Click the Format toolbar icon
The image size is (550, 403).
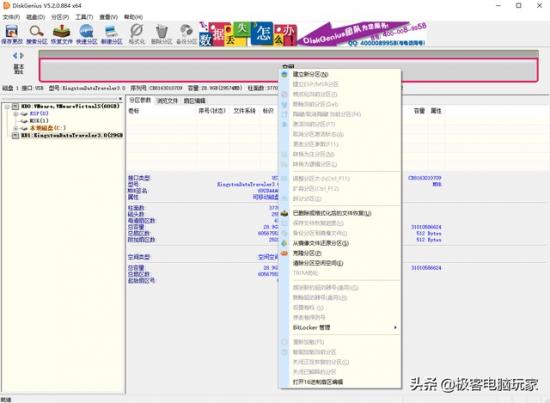pos(136,32)
